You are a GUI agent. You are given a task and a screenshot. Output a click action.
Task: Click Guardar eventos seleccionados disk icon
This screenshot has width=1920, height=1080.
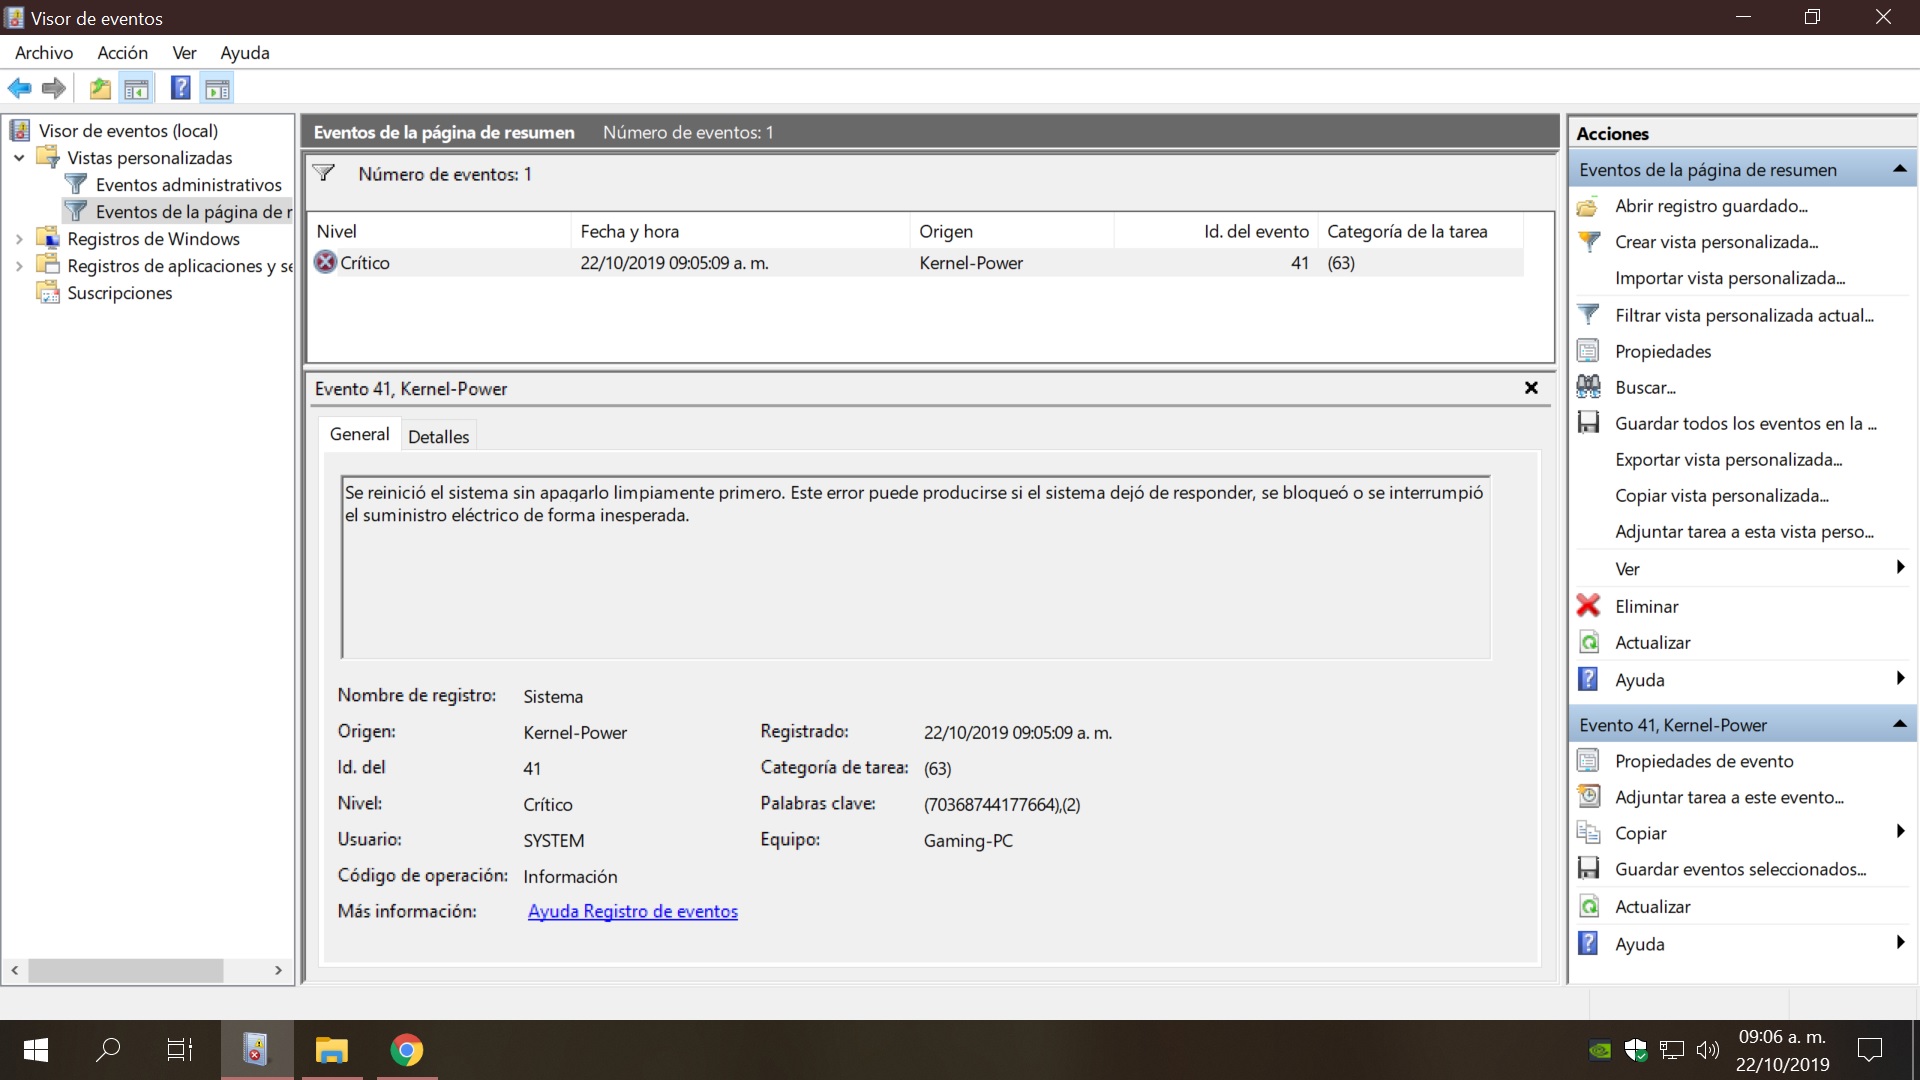pos(1588,869)
